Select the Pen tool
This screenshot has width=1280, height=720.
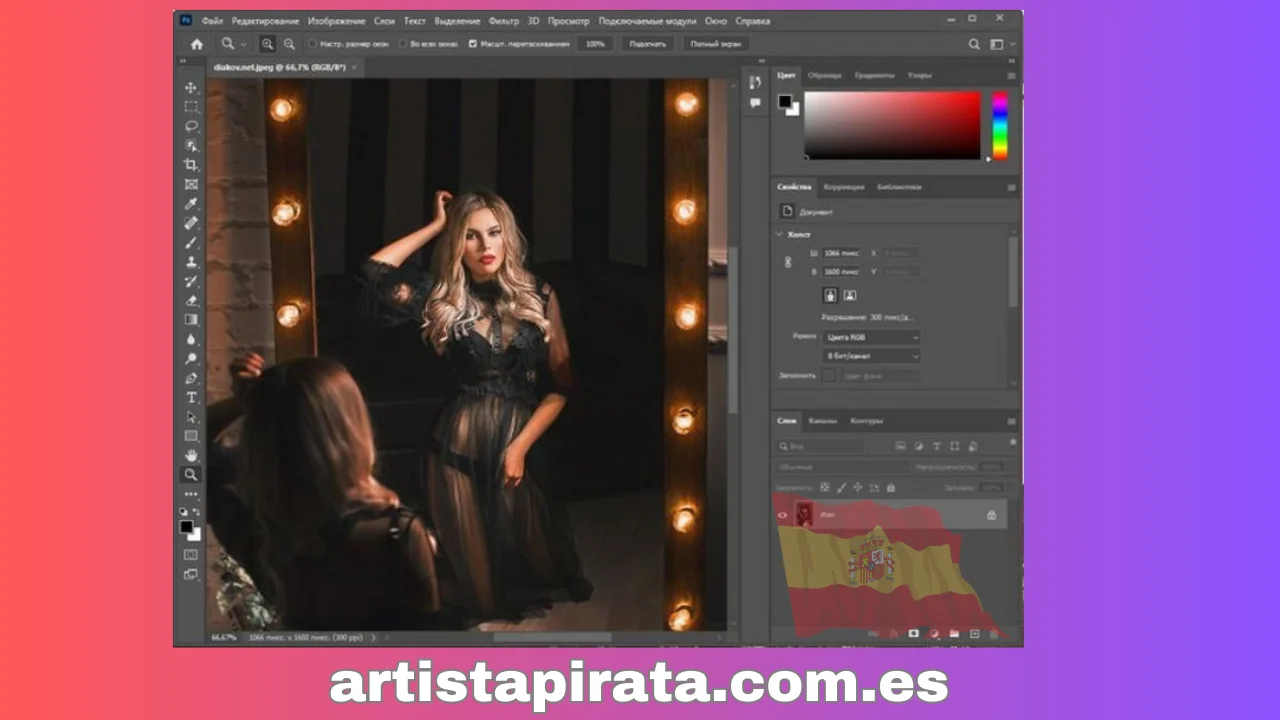coord(191,378)
